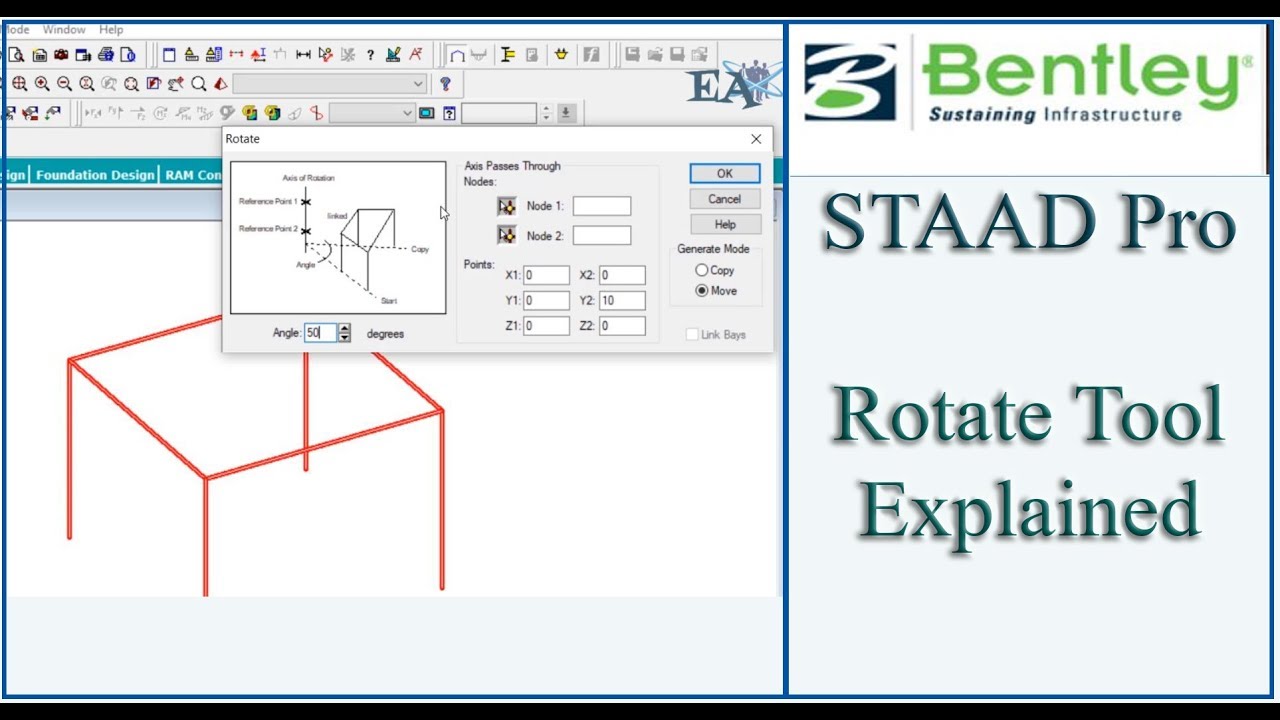The width and height of the screenshot is (1280, 720).
Task: Click the toolbar spinner beside empty field
Action: [x=546, y=113]
